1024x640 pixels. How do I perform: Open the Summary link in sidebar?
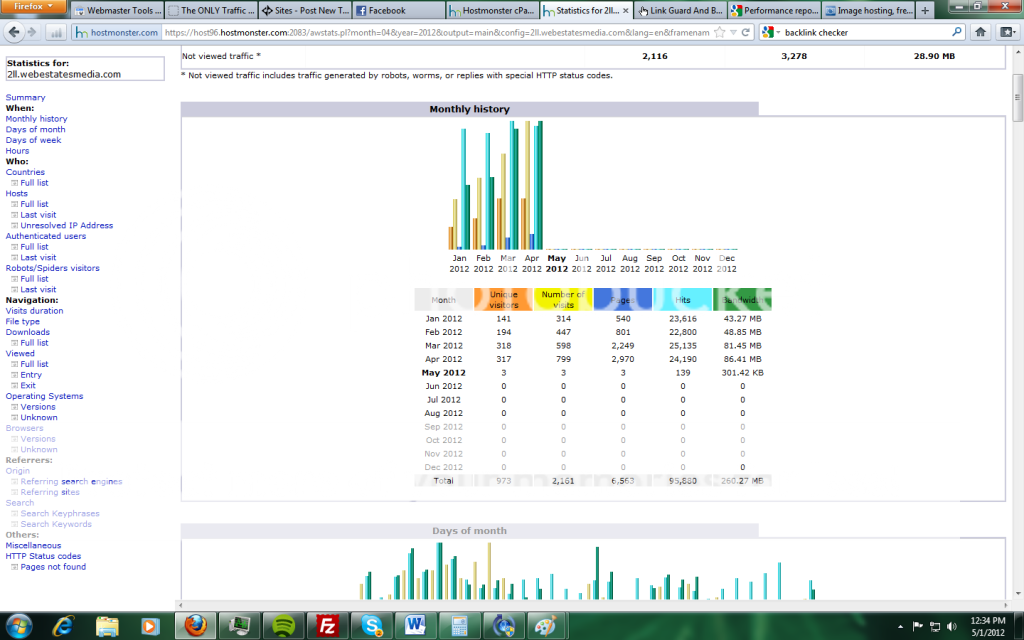click(25, 97)
